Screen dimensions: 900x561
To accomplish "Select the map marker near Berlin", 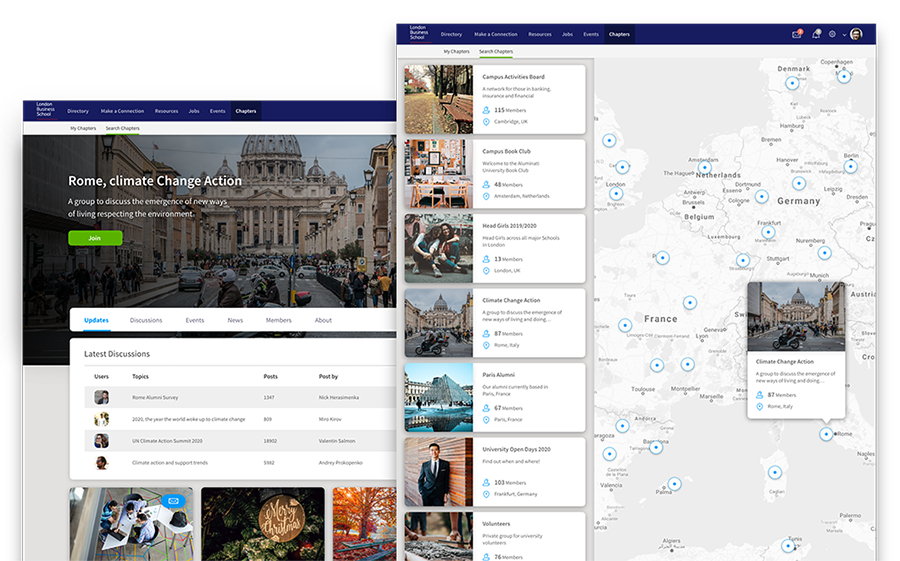I will point(851,167).
